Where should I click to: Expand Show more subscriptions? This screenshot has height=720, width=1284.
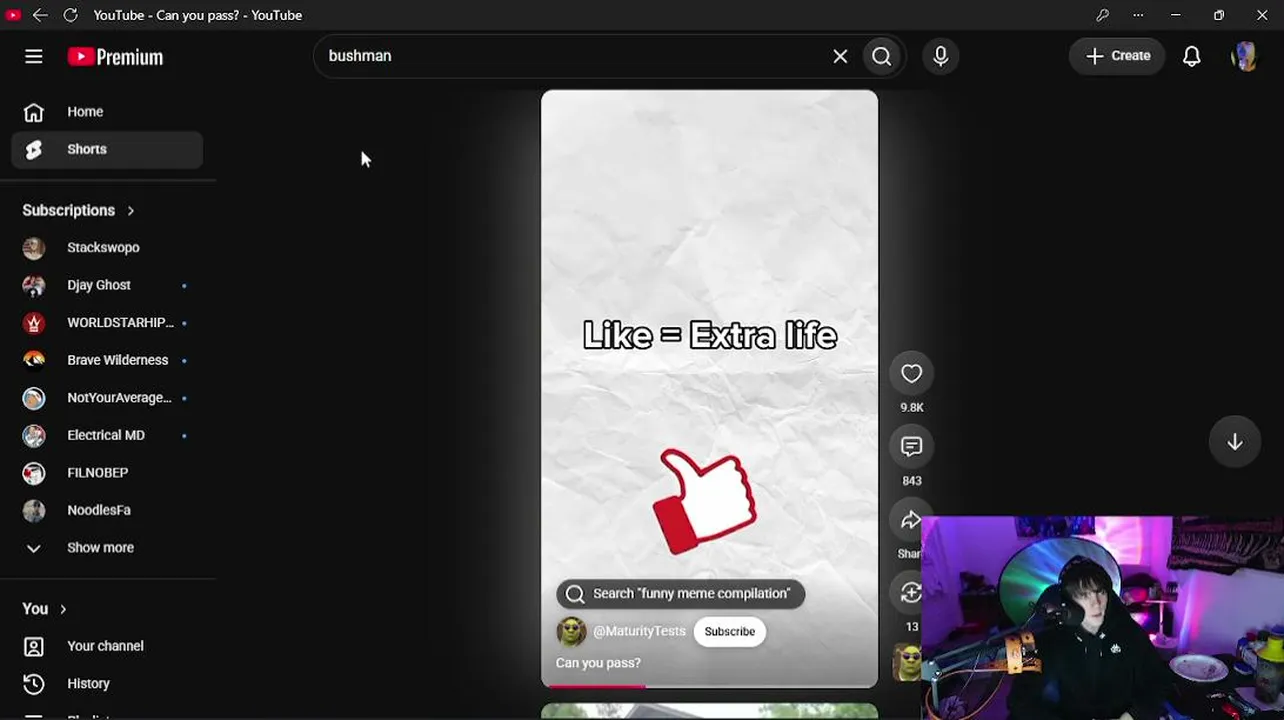[107, 548]
